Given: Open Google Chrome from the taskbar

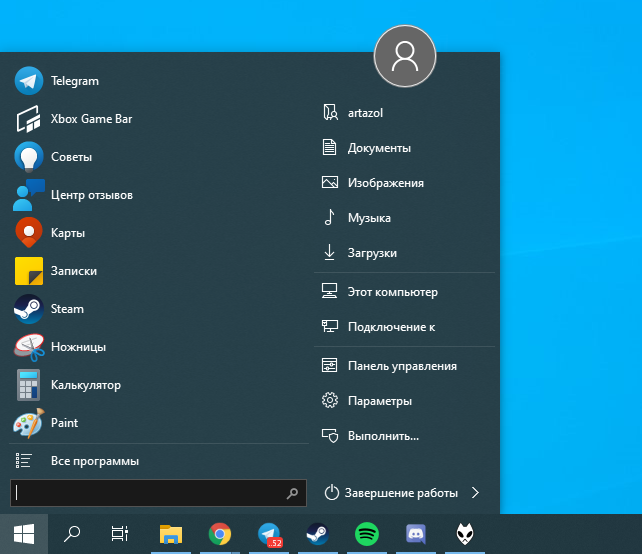Looking at the screenshot, I should click(220, 534).
